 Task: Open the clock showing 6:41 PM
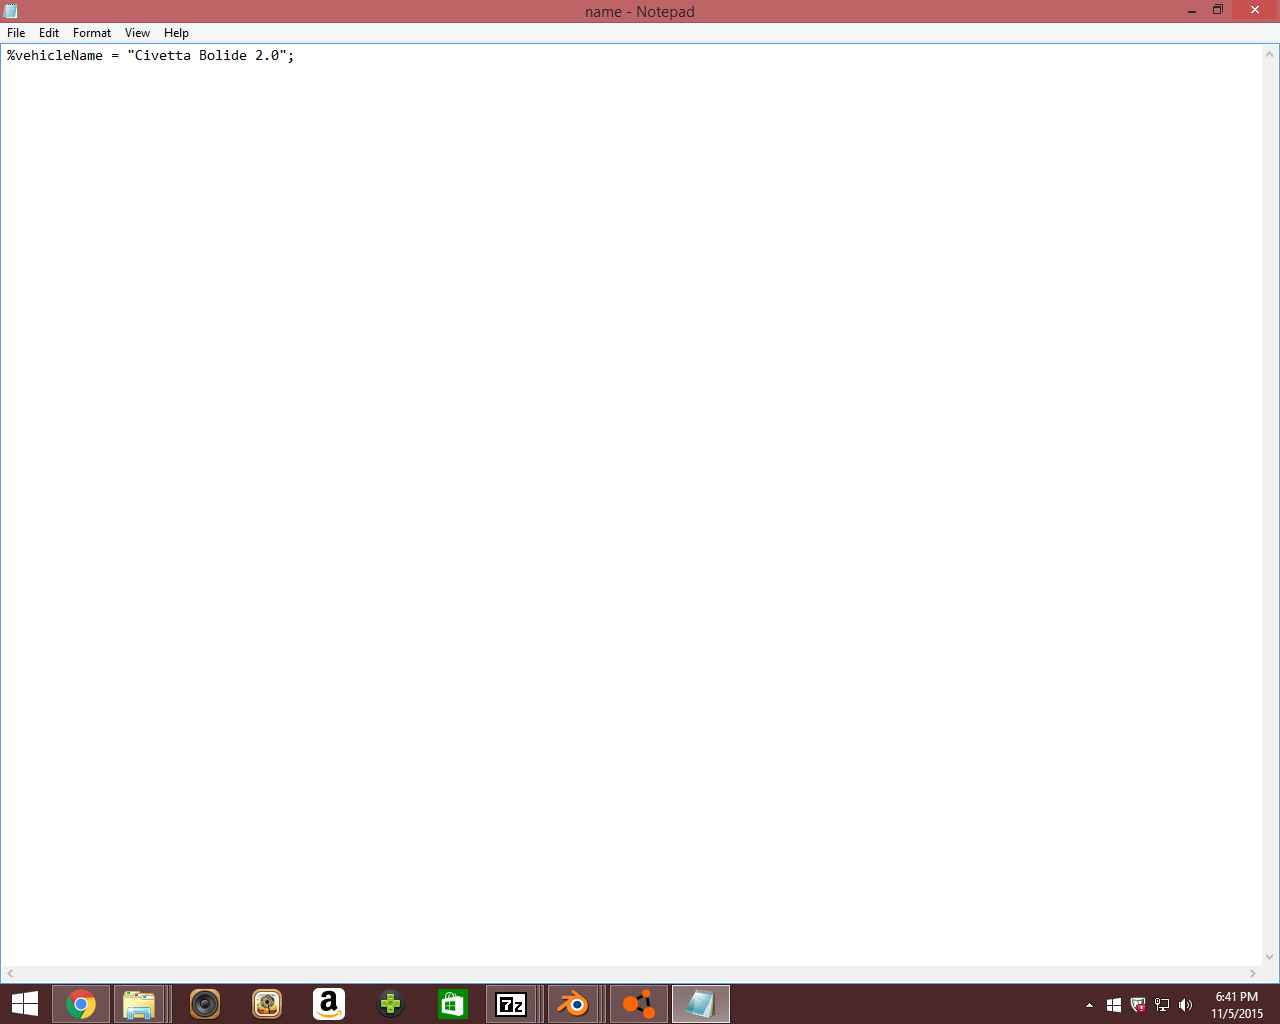[x=1237, y=1005]
